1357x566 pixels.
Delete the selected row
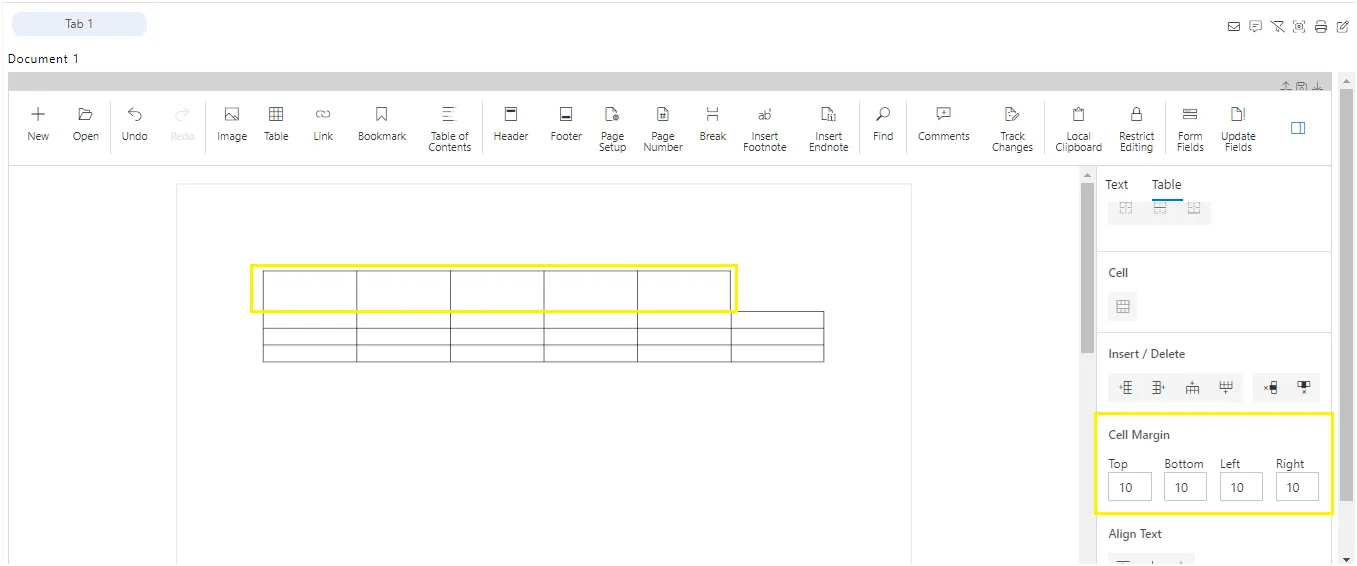click(x=1270, y=388)
